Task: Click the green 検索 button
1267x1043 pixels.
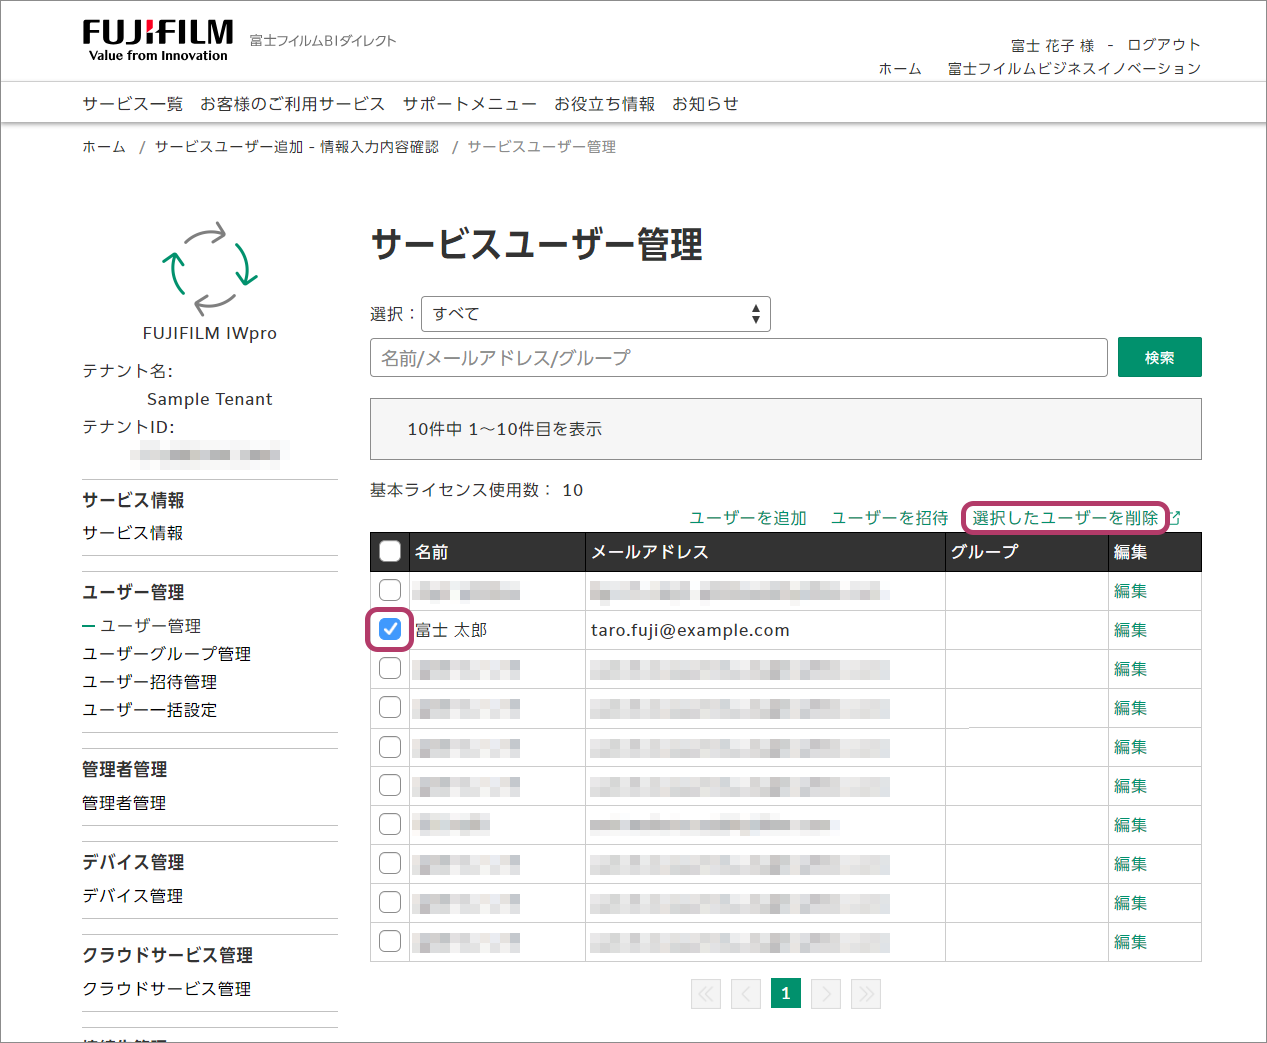Action: pos(1160,357)
